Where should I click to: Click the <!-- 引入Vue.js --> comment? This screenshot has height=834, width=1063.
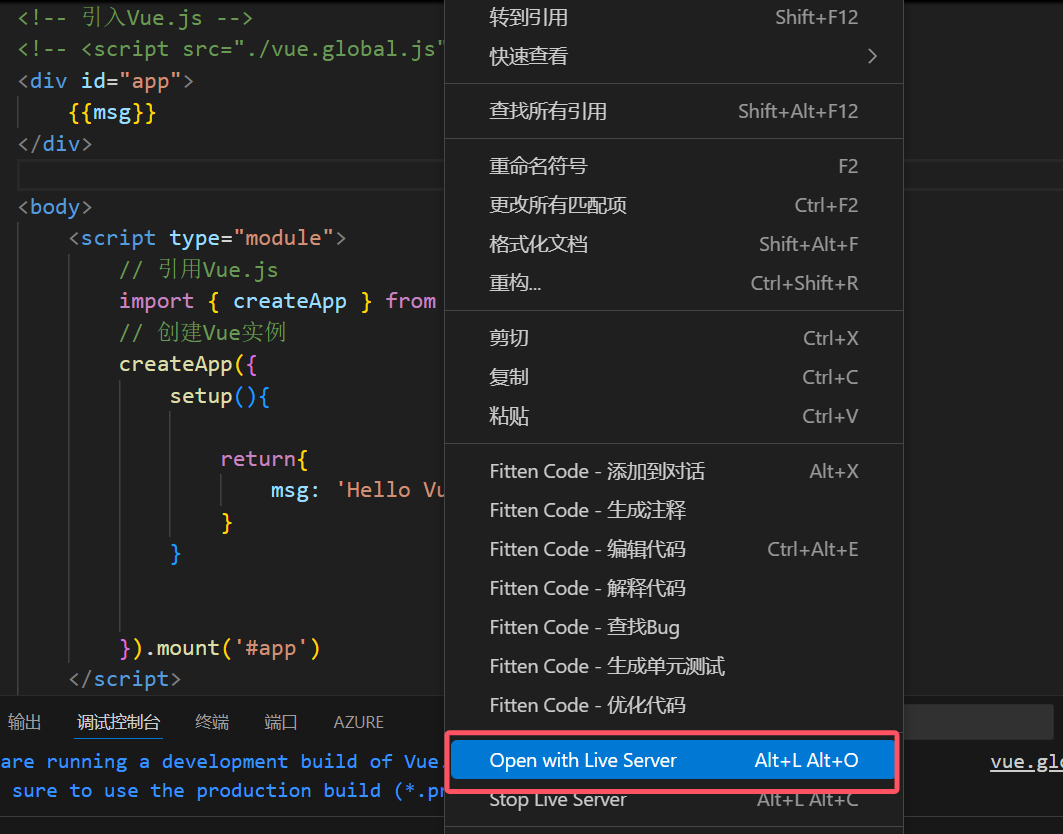pos(135,18)
